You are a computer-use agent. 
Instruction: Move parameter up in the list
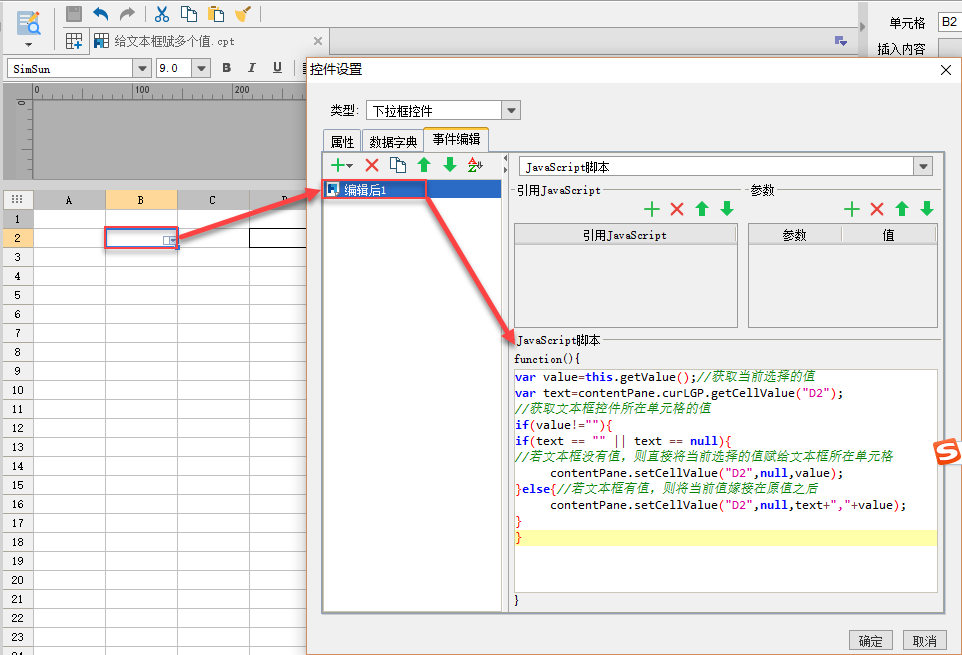pyautogui.click(x=902, y=209)
